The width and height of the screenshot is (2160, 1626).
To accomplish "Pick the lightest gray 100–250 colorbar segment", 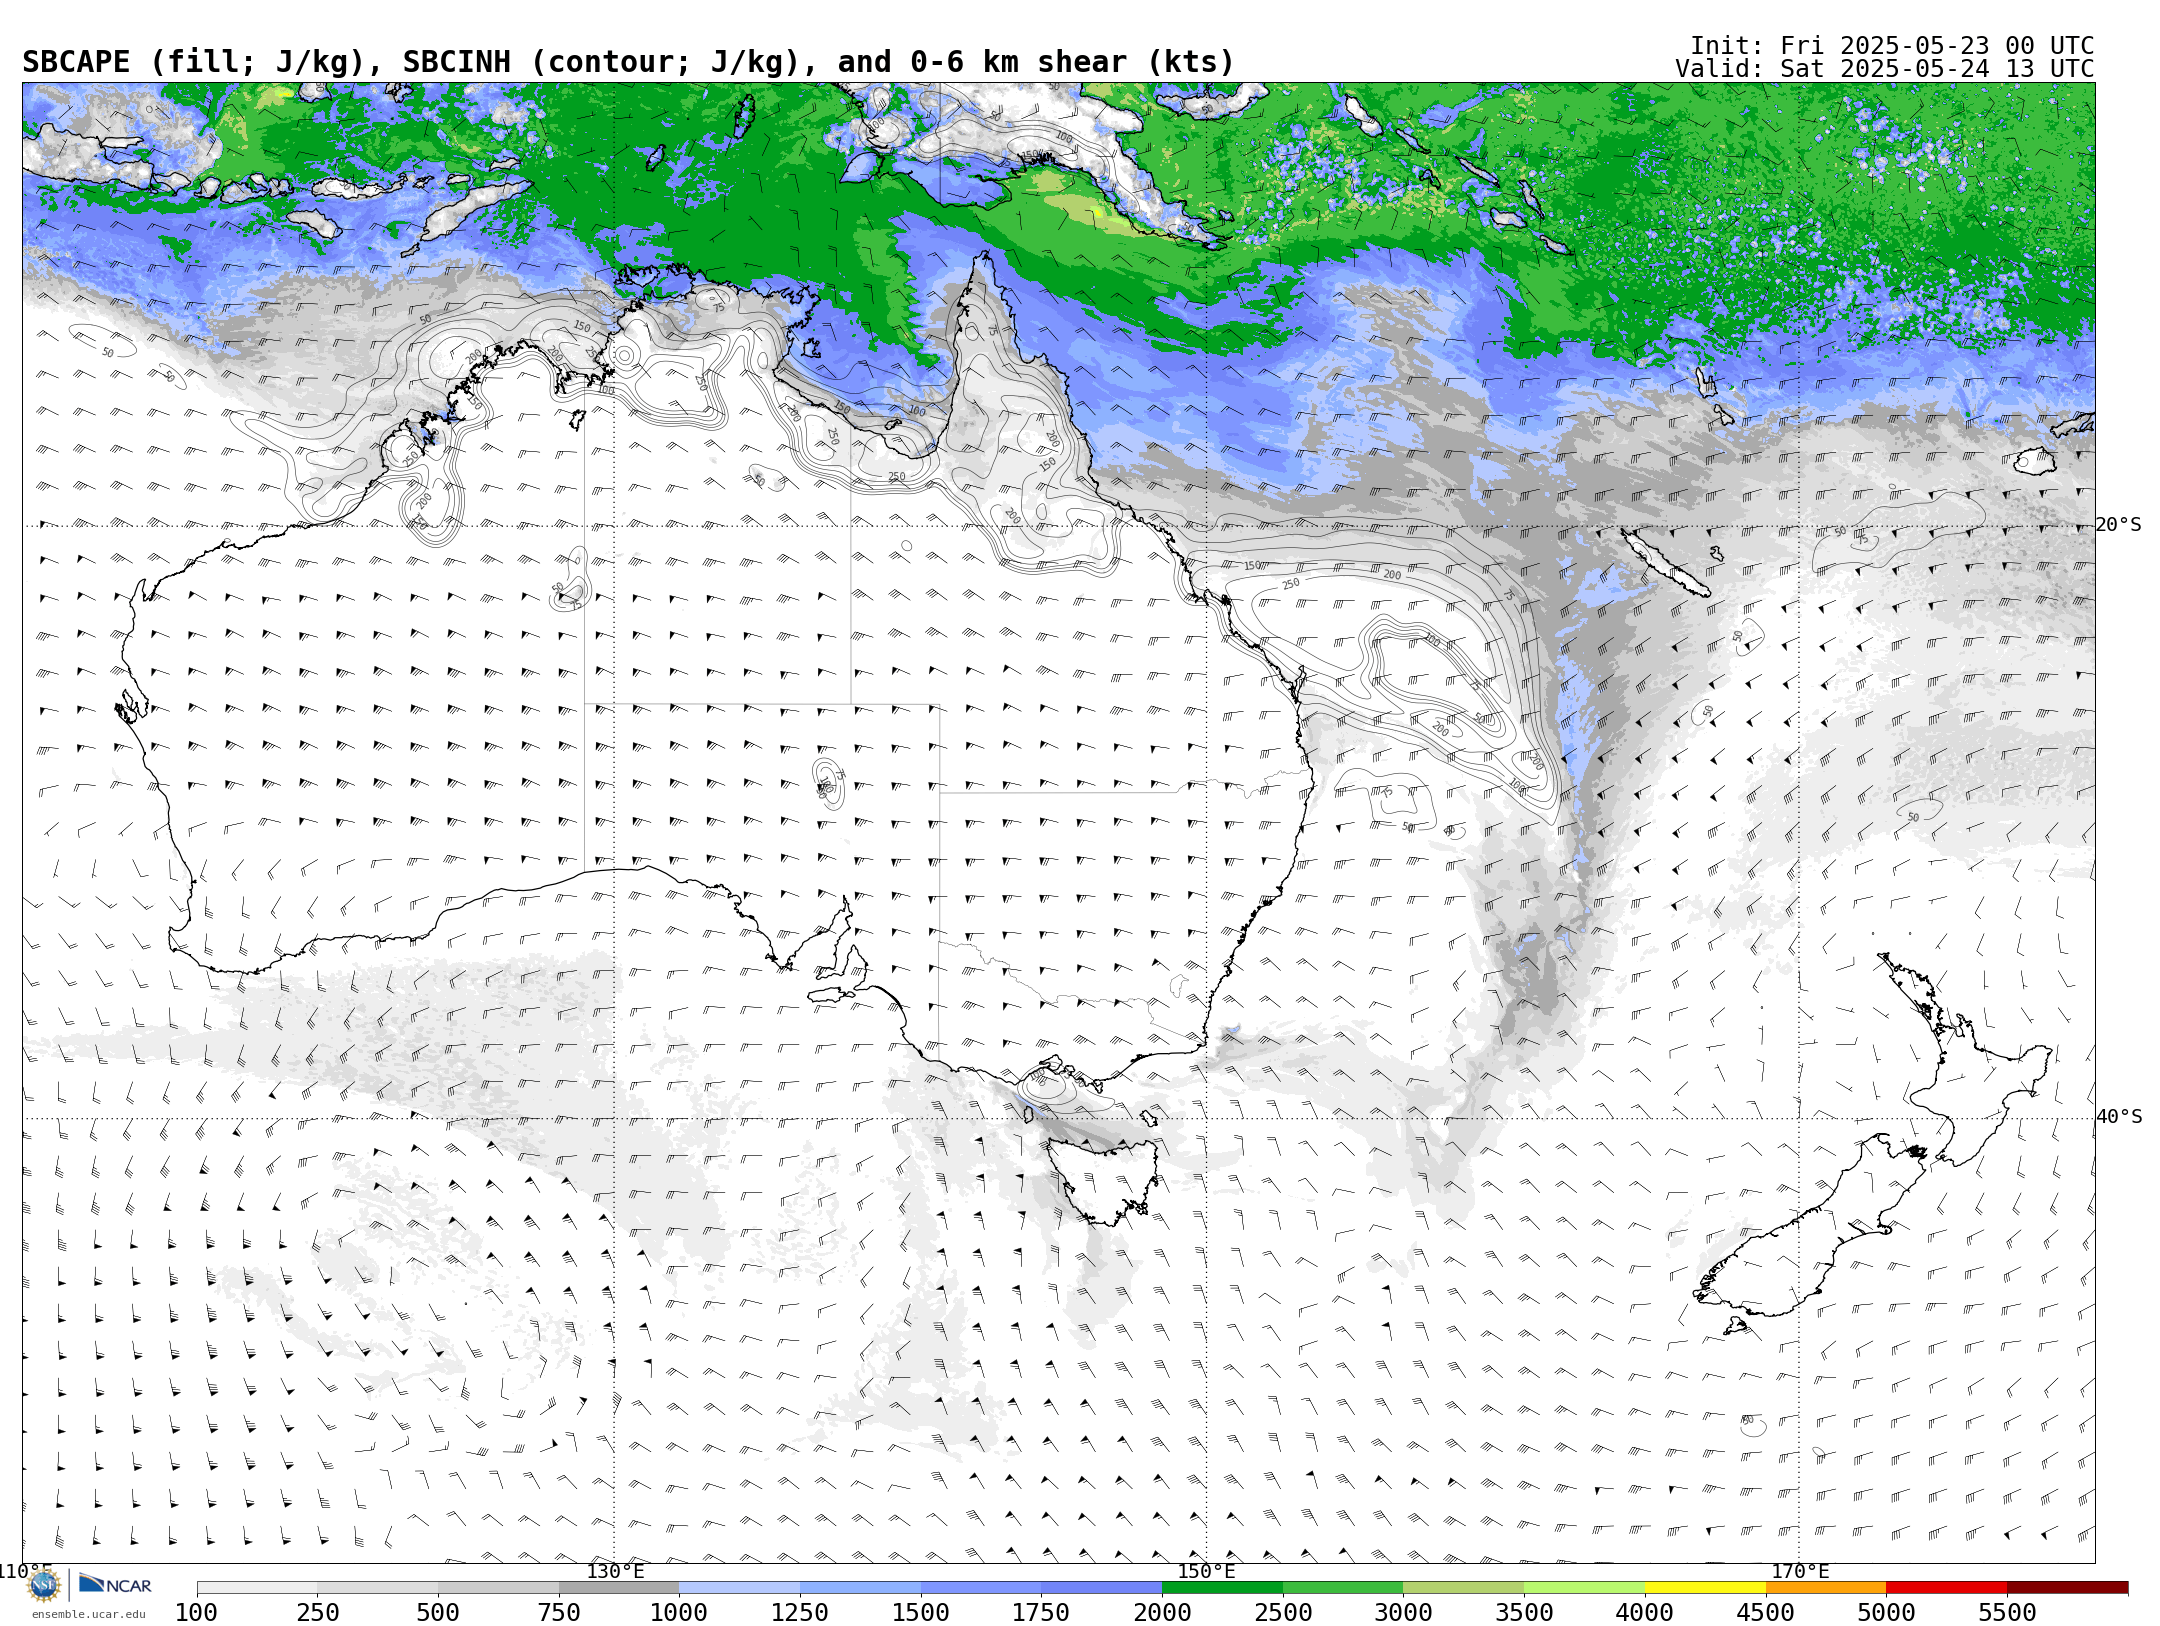I will click(x=257, y=1588).
